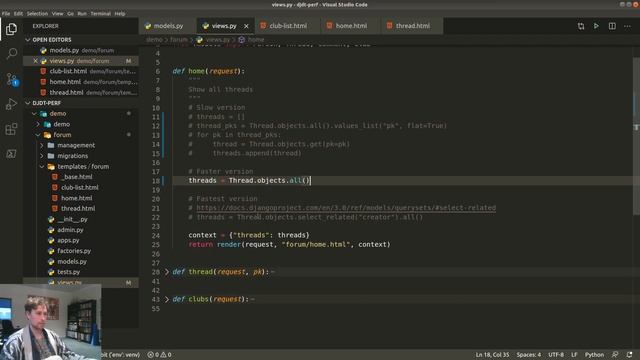Image resolution: width=640 pixels, height=360 pixels.
Task: Click the Open Changes icon in editor toolbar
Action: tap(581, 26)
